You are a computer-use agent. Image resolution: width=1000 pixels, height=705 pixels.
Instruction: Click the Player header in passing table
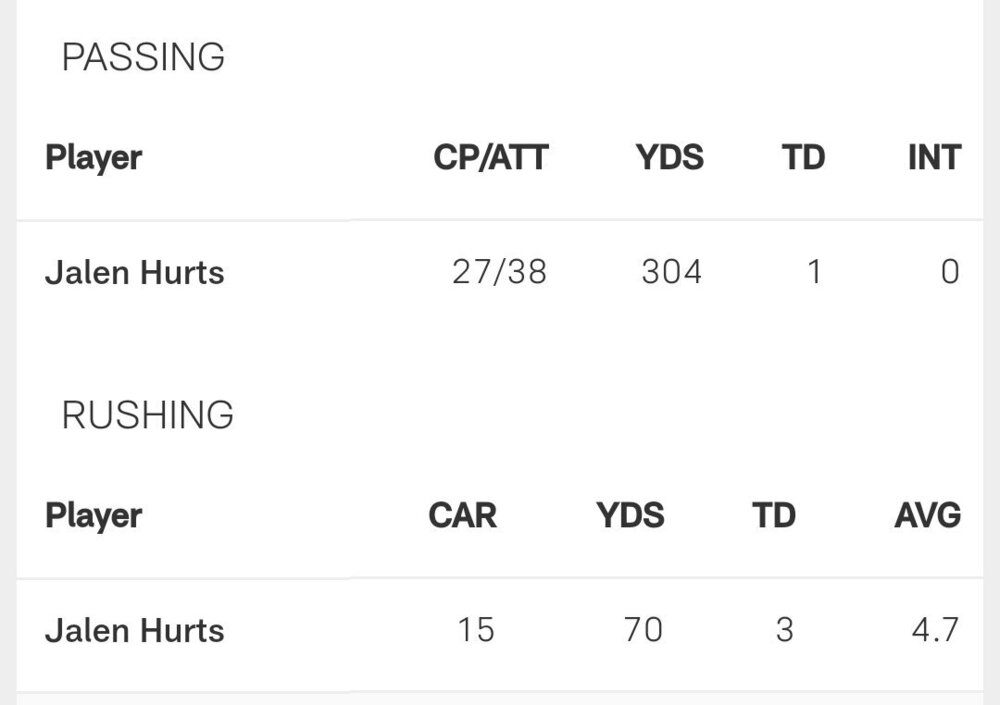click(x=93, y=158)
